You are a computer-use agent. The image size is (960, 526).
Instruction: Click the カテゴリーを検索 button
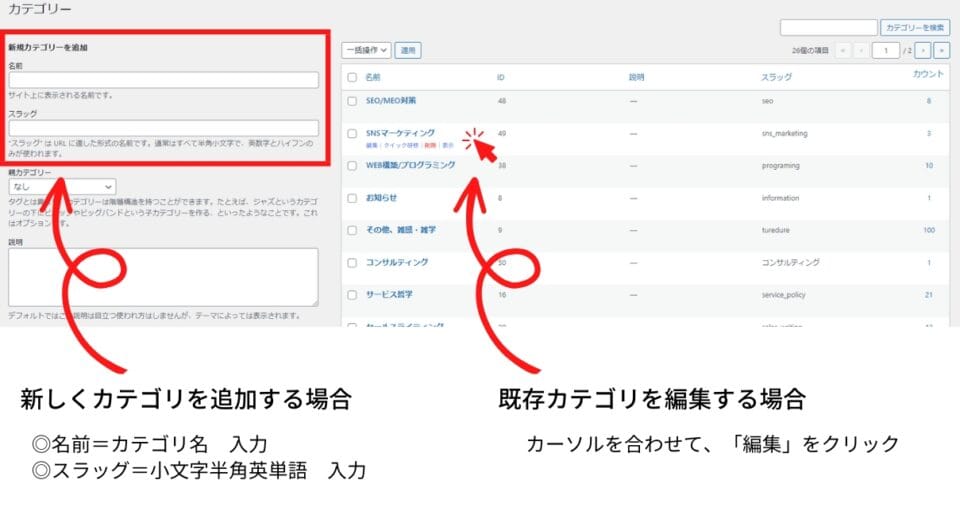tap(915, 28)
